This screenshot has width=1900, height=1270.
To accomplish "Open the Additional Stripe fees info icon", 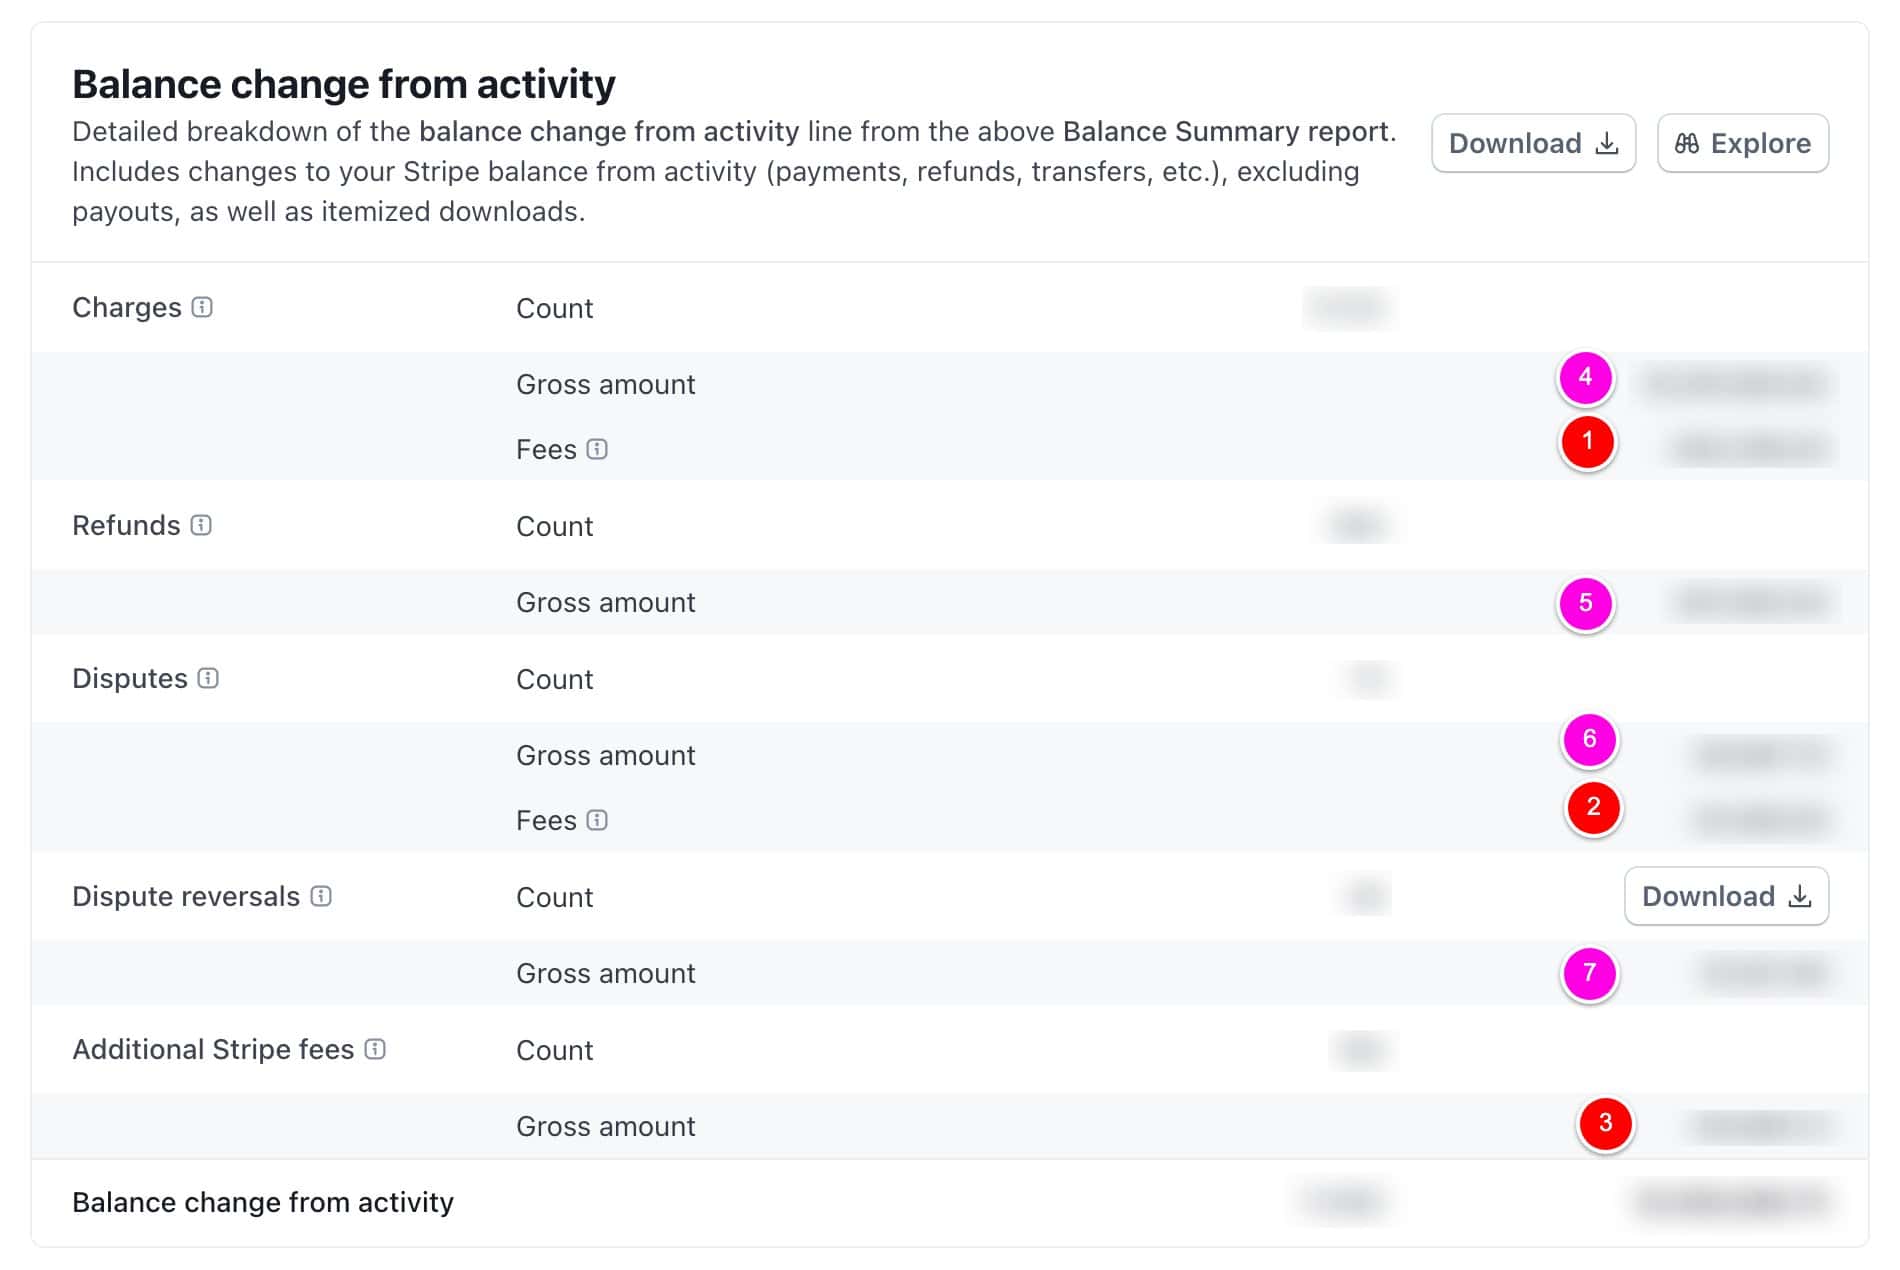I will [375, 1049].
